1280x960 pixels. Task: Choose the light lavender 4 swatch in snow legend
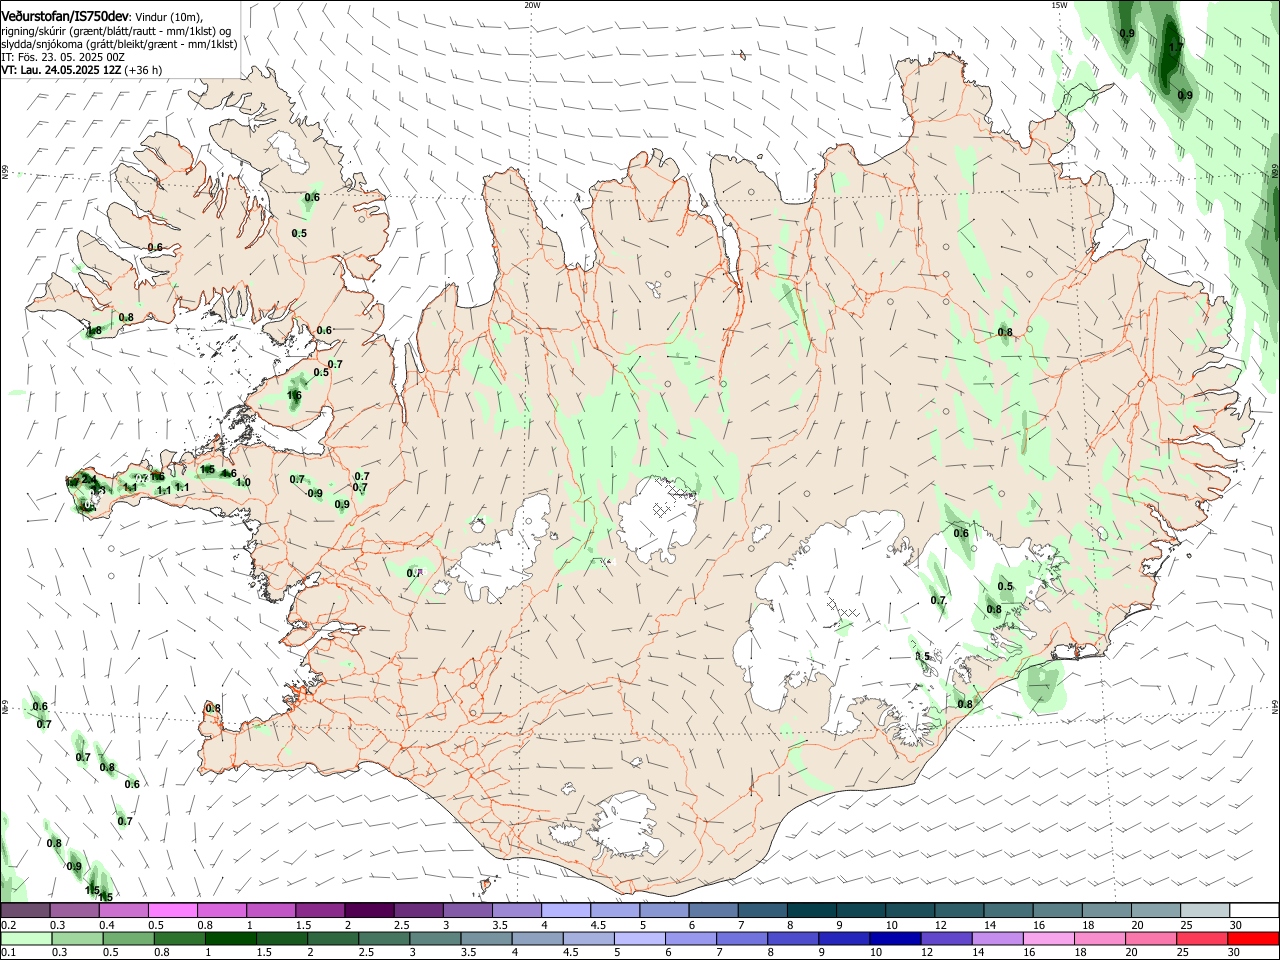[x=565, y=911]
